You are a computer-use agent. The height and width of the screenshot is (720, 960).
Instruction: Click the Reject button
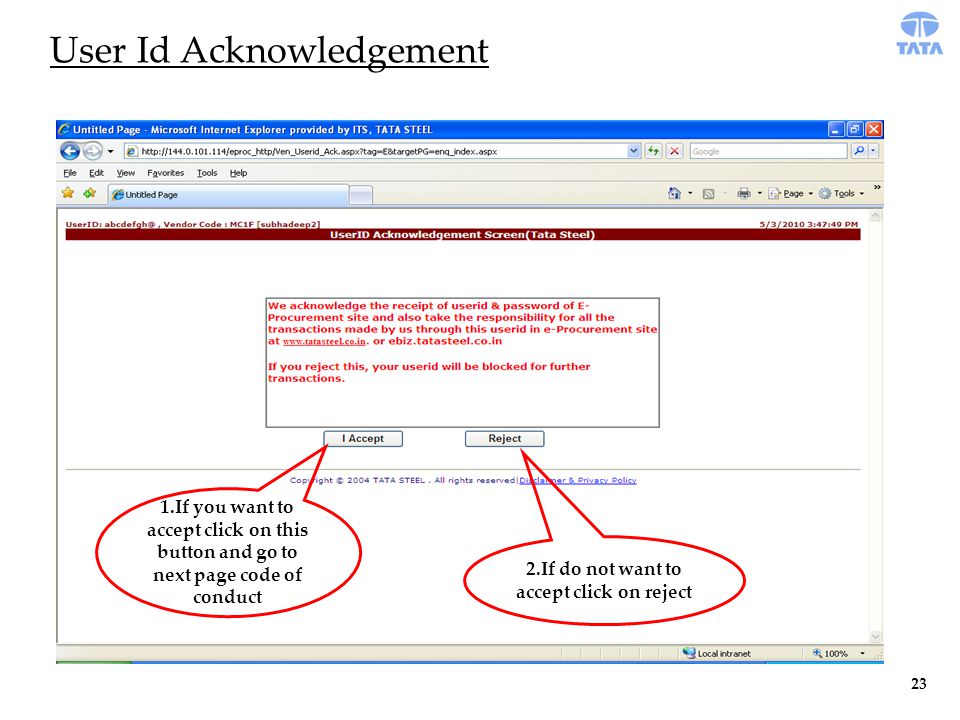pos(504,439)
